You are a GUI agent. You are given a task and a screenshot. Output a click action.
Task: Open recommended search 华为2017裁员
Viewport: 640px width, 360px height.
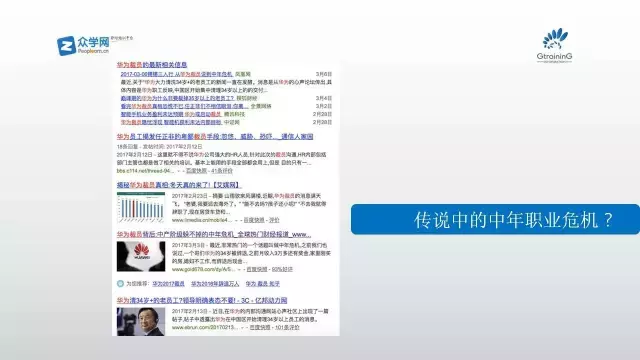pos(169,284)
